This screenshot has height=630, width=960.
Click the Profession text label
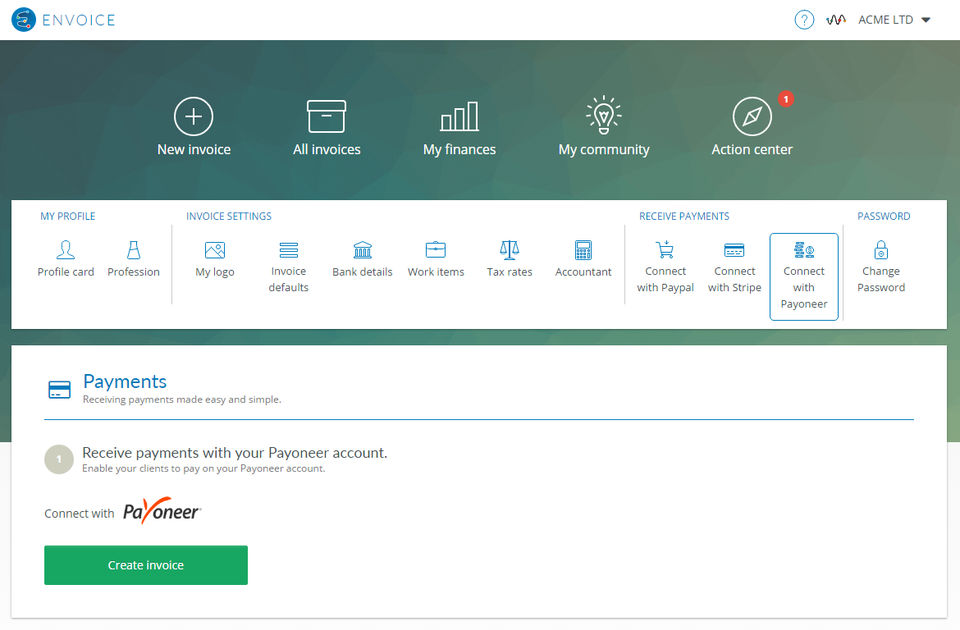[x=133, y=272]
